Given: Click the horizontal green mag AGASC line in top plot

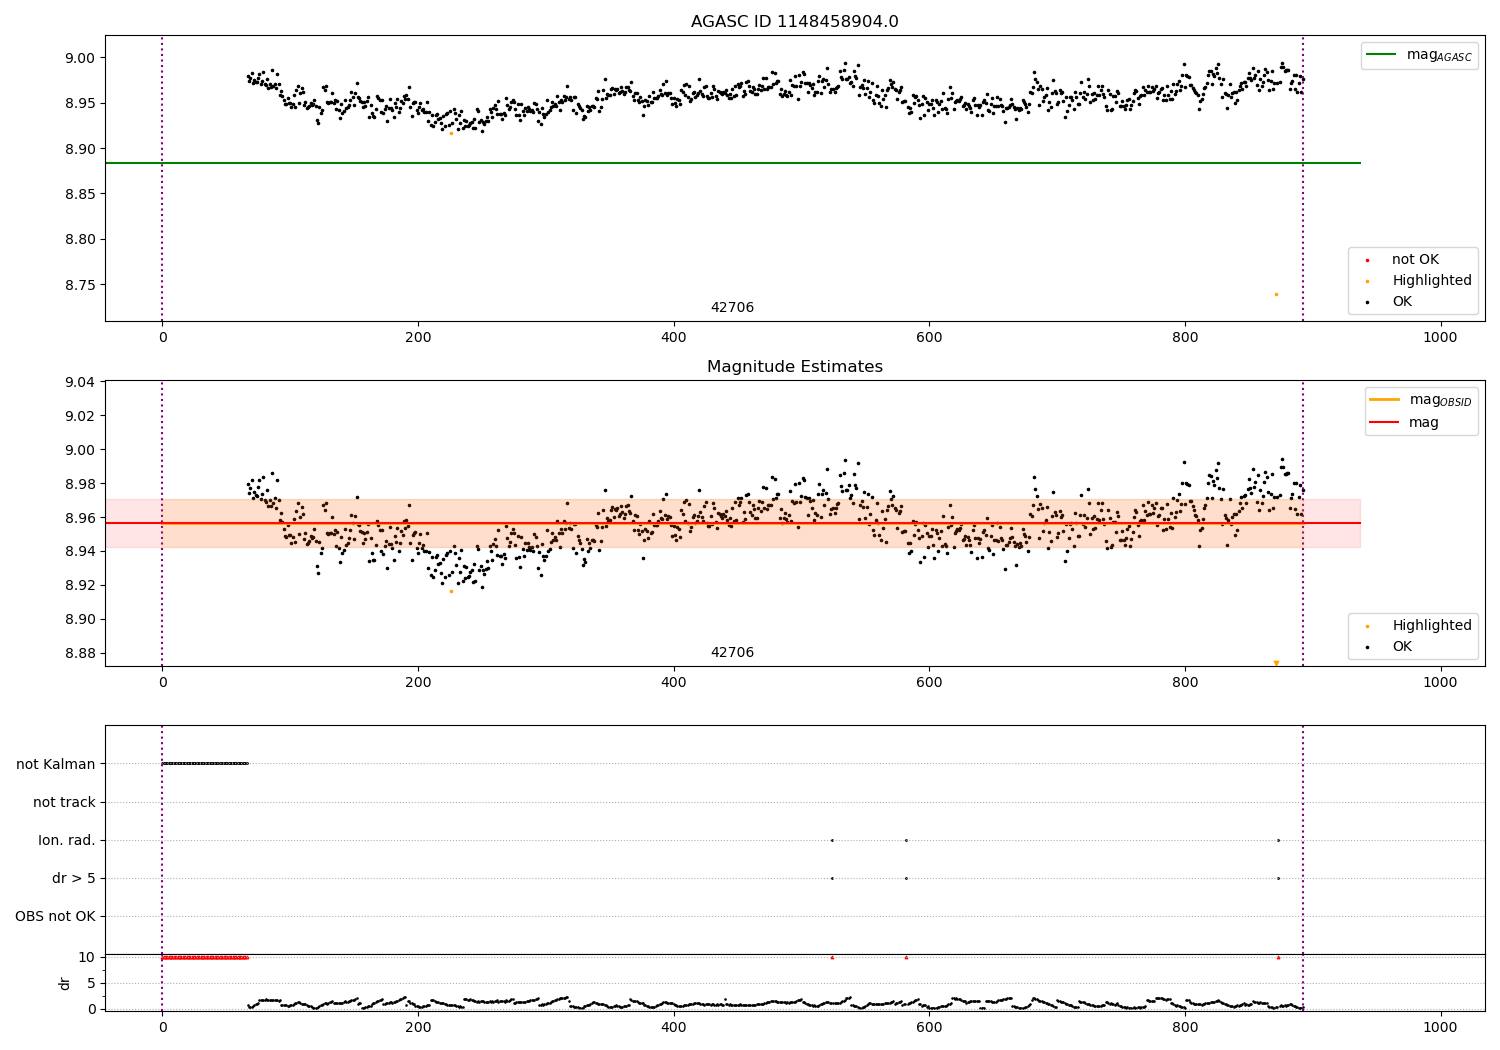Looking at the screenshot, I should pos(732,163).
